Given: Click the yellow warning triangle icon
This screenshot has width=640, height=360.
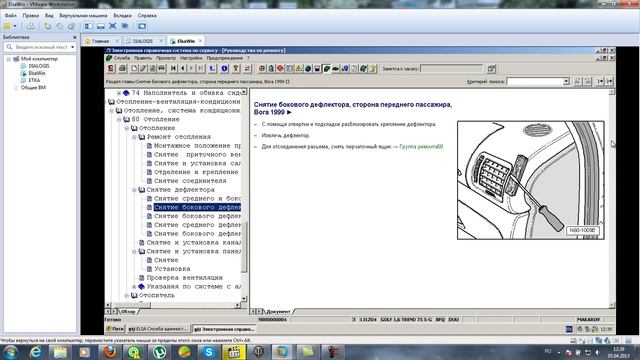Looking at the screenshot, I should [299, 69].
